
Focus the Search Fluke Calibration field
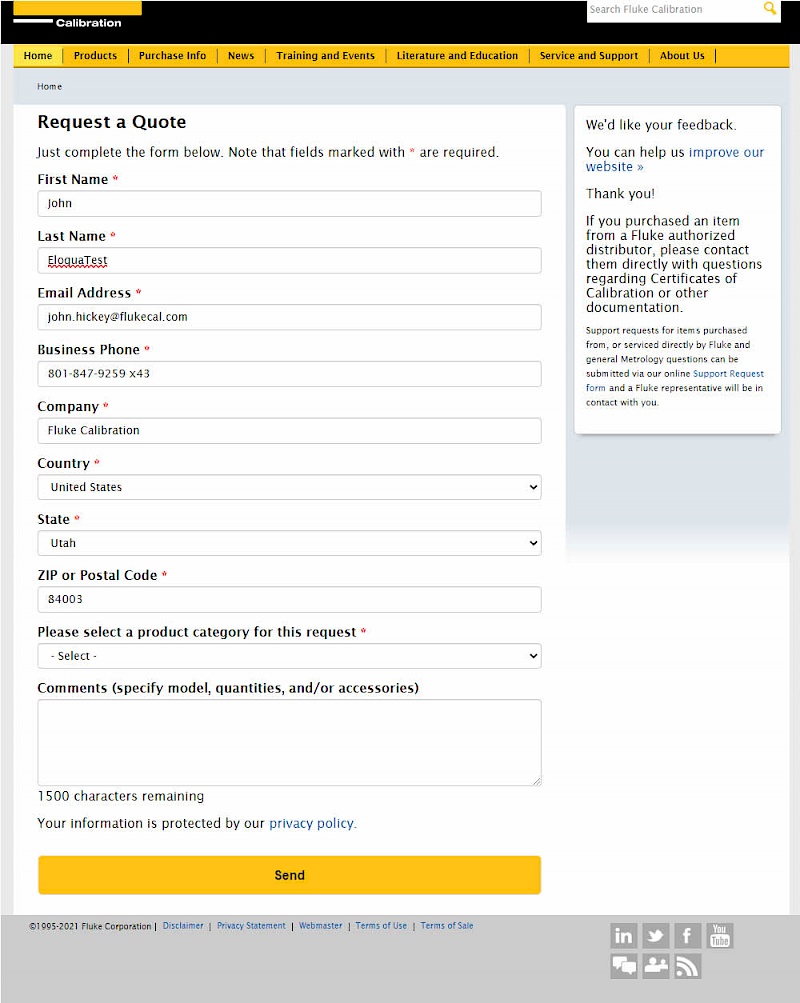pyautogui.click(x=672, y=10)
